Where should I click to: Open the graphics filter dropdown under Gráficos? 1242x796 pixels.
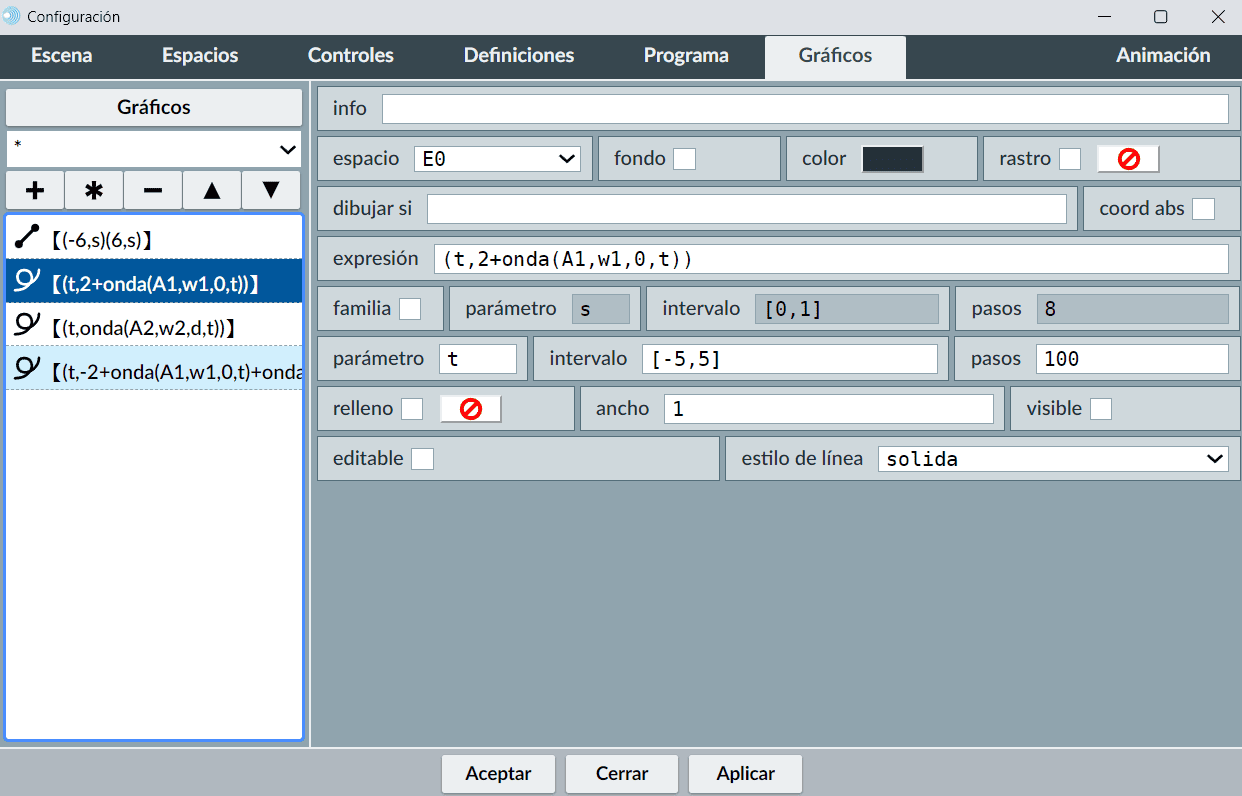(x=154, y=149)
